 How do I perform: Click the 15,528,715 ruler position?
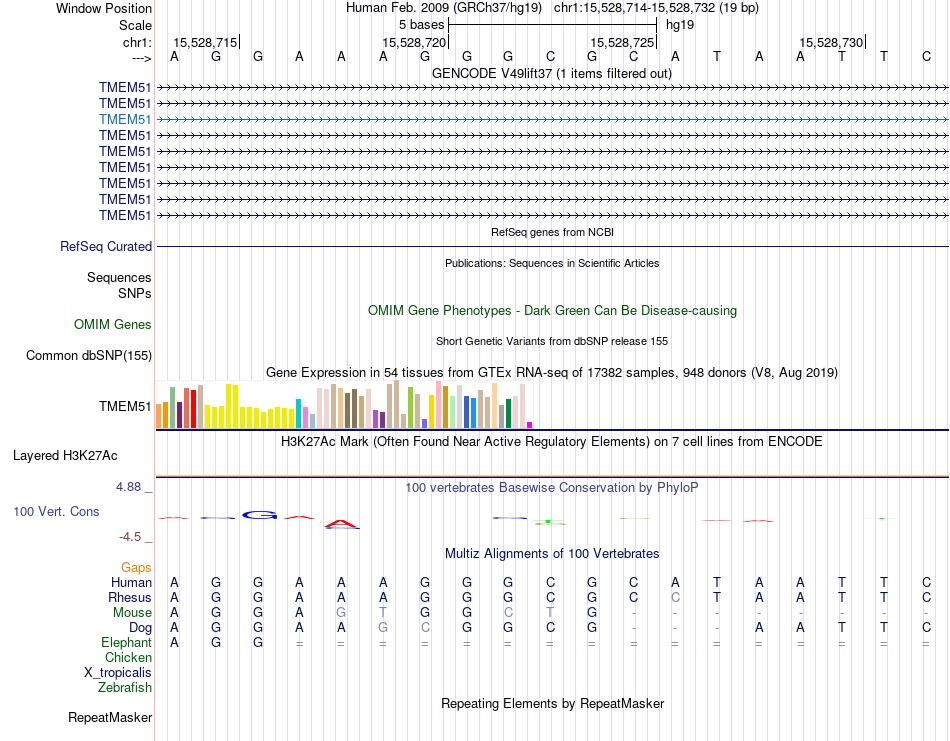(205, 42)
